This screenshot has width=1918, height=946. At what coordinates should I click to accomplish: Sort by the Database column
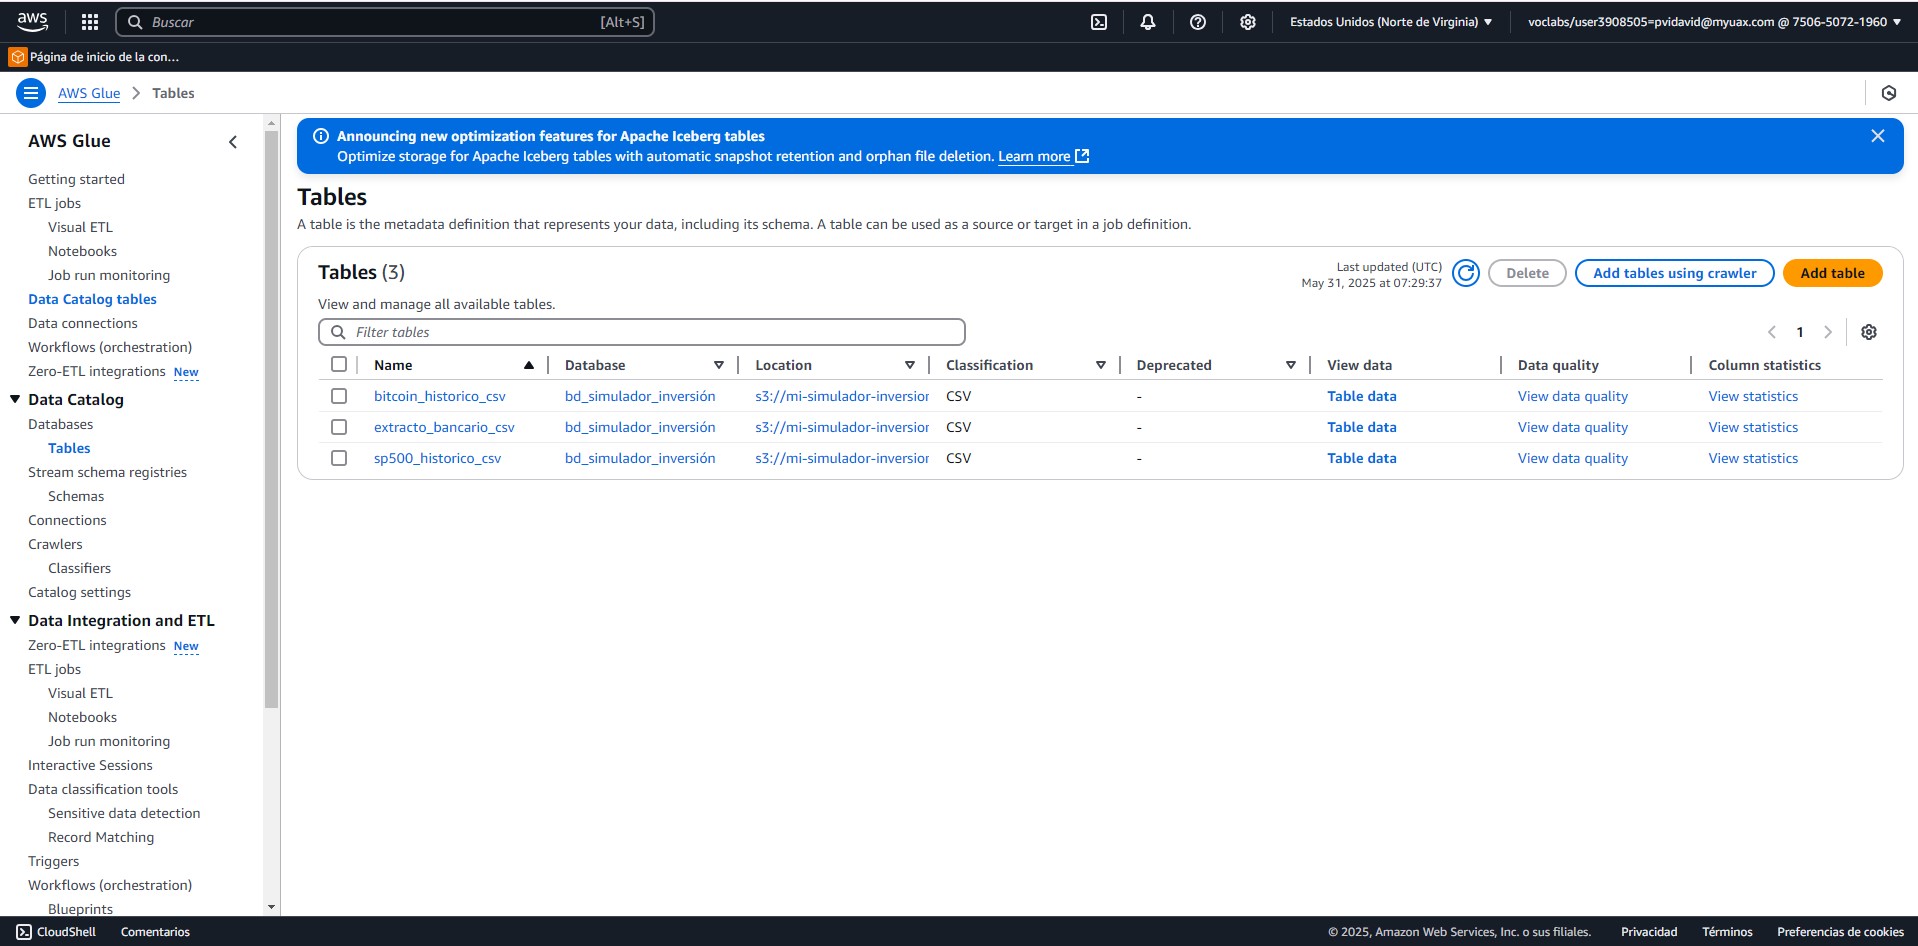coord(719,365)
